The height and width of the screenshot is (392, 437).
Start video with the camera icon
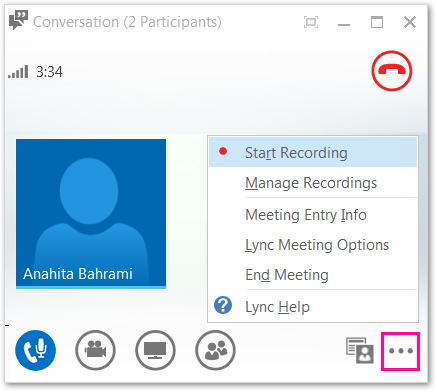pyautogui.click(x=95, y=350)
